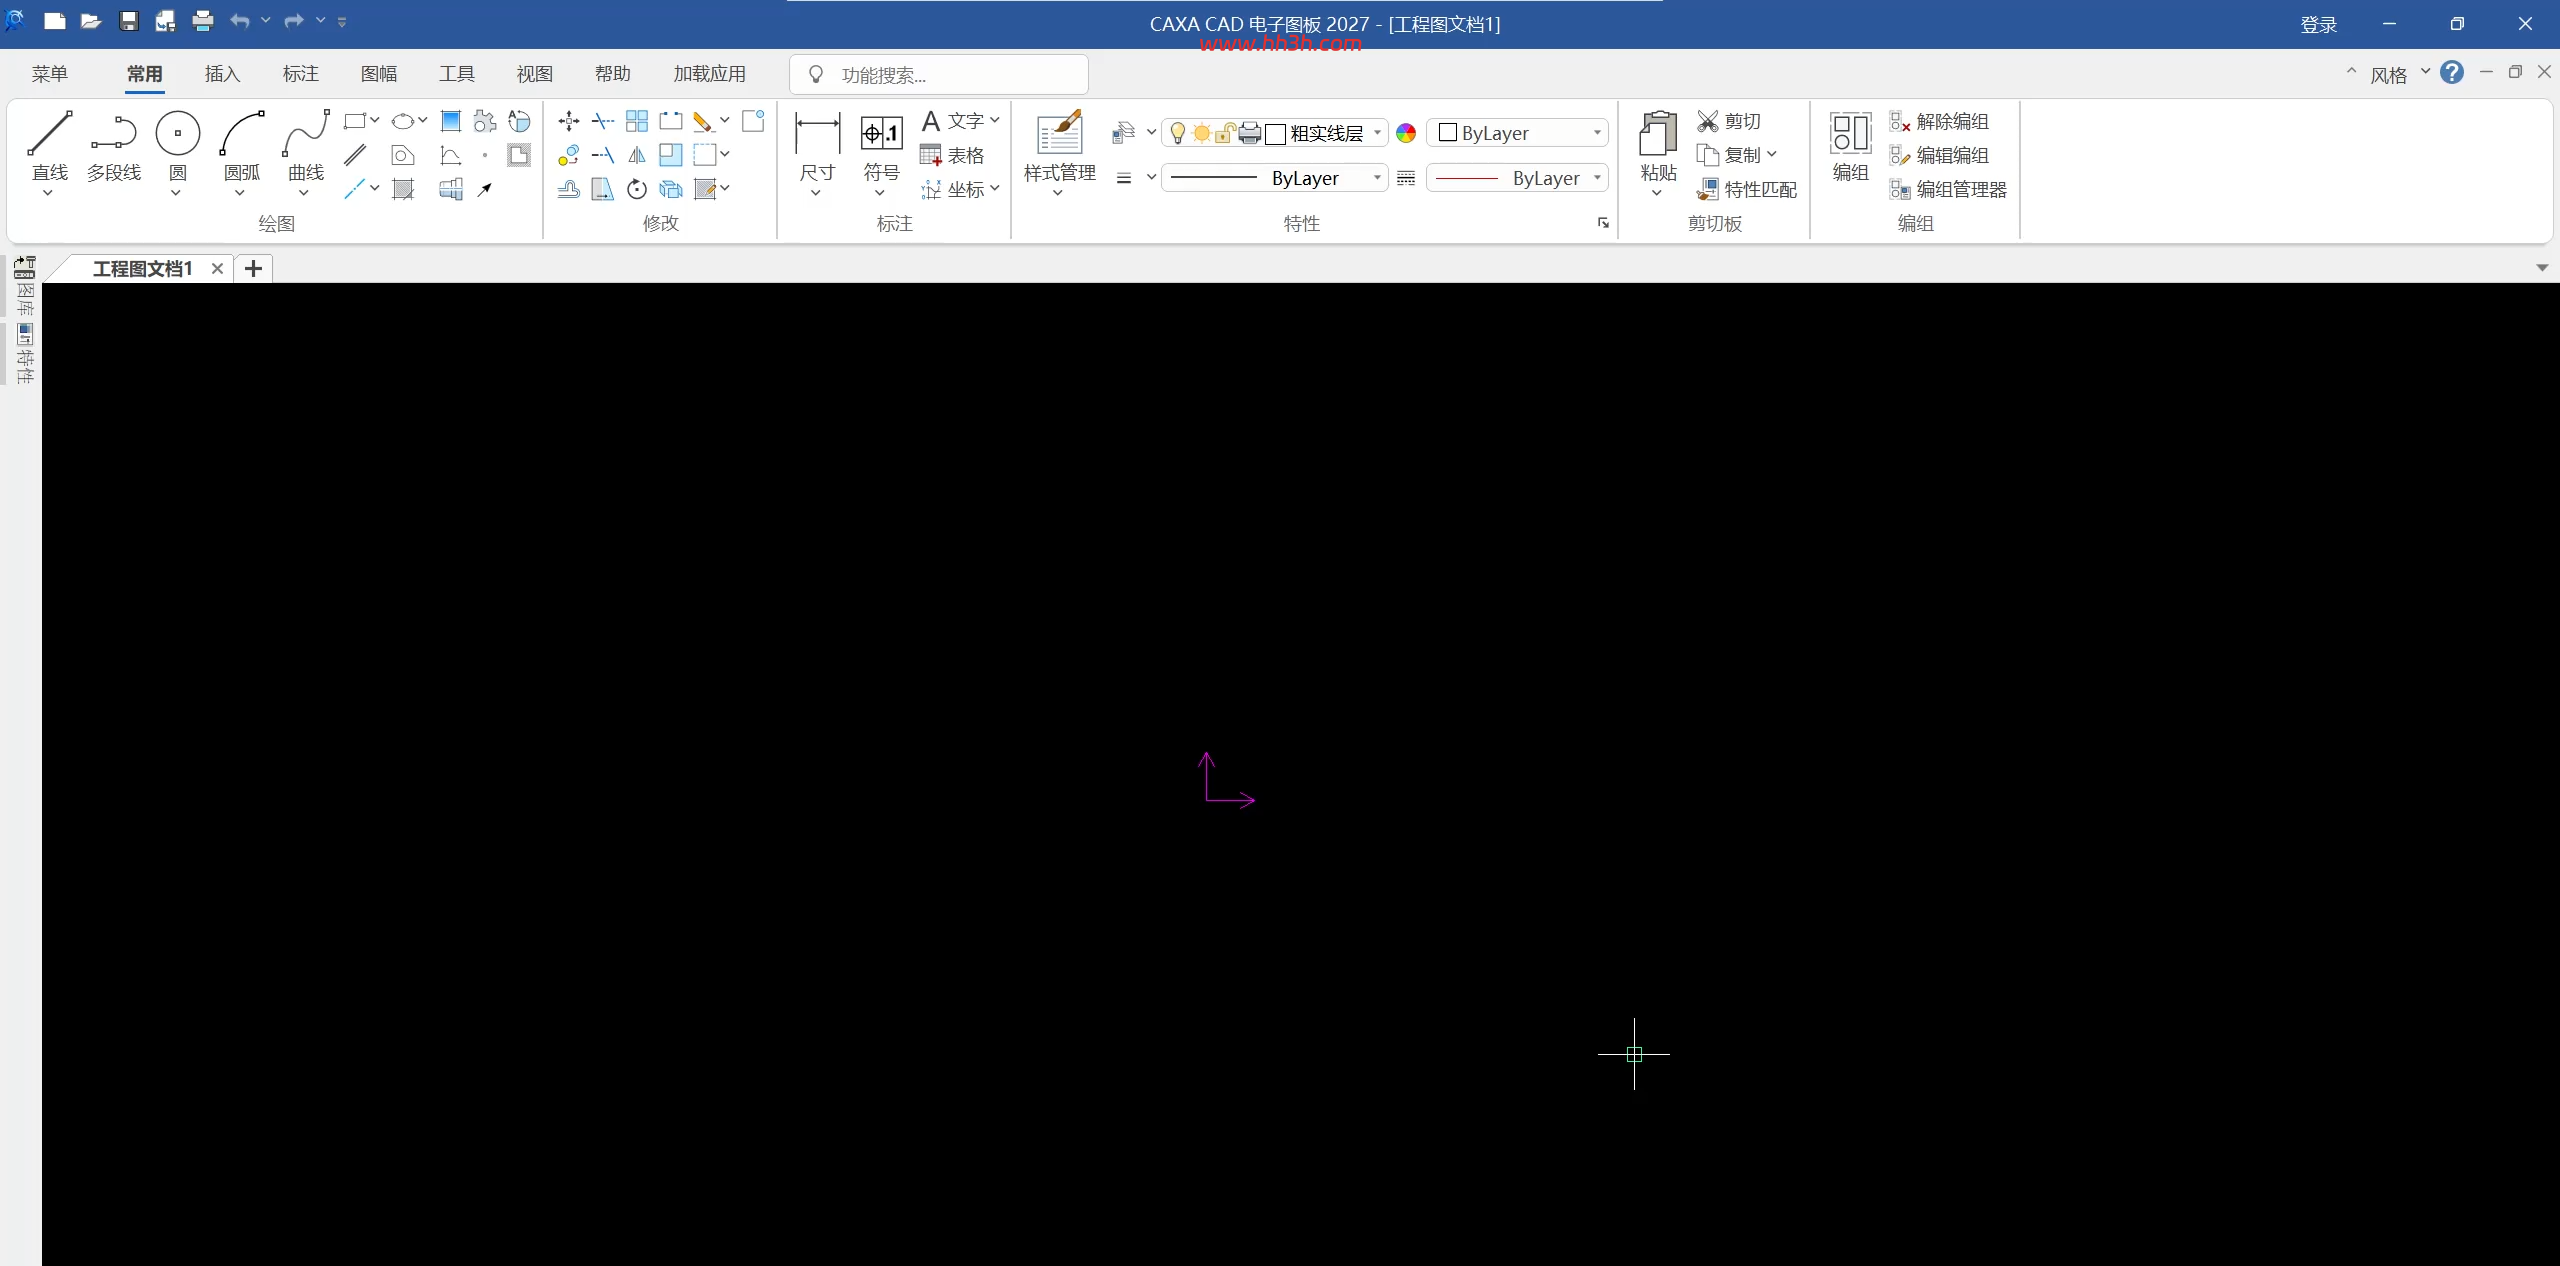Select the 圆弧 arc tool
Screen dimensions: 2560x1266
pos(241,146)
